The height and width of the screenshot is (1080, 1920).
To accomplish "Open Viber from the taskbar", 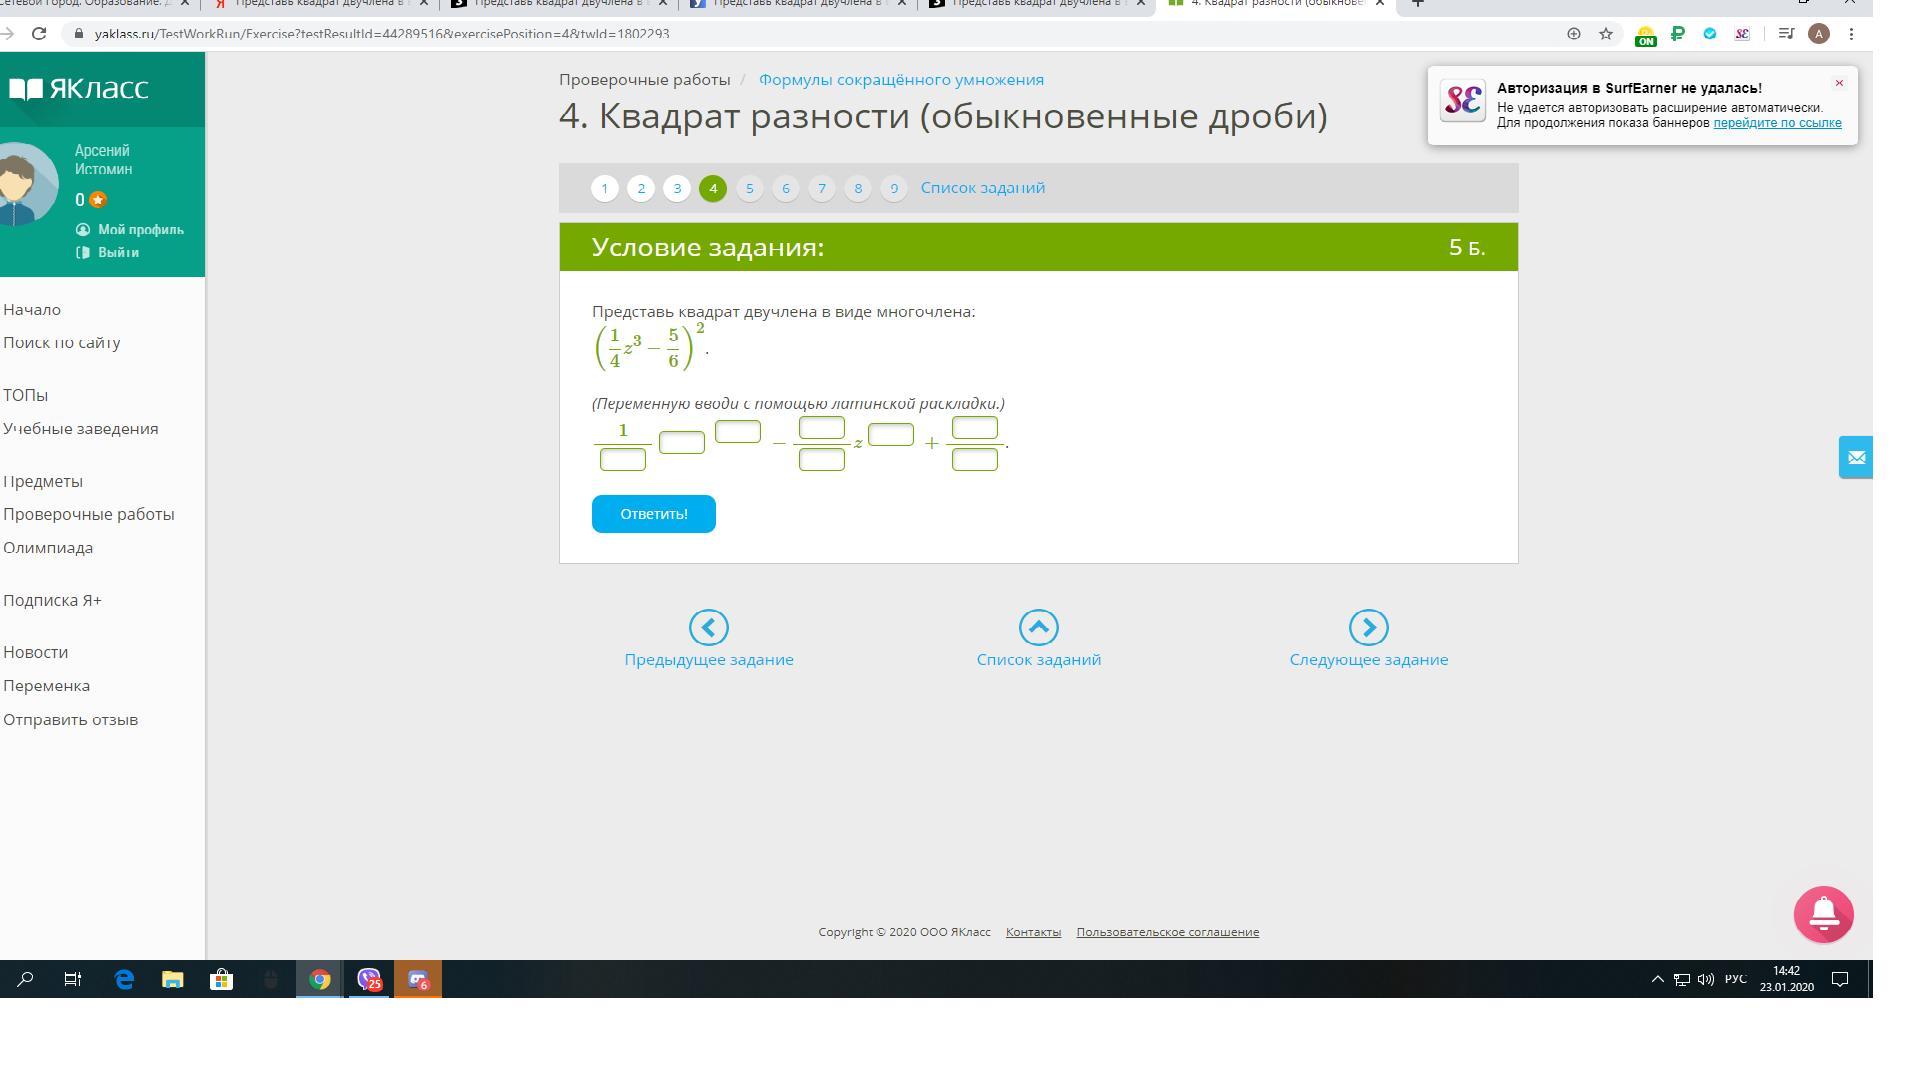I will pos(369,980).
